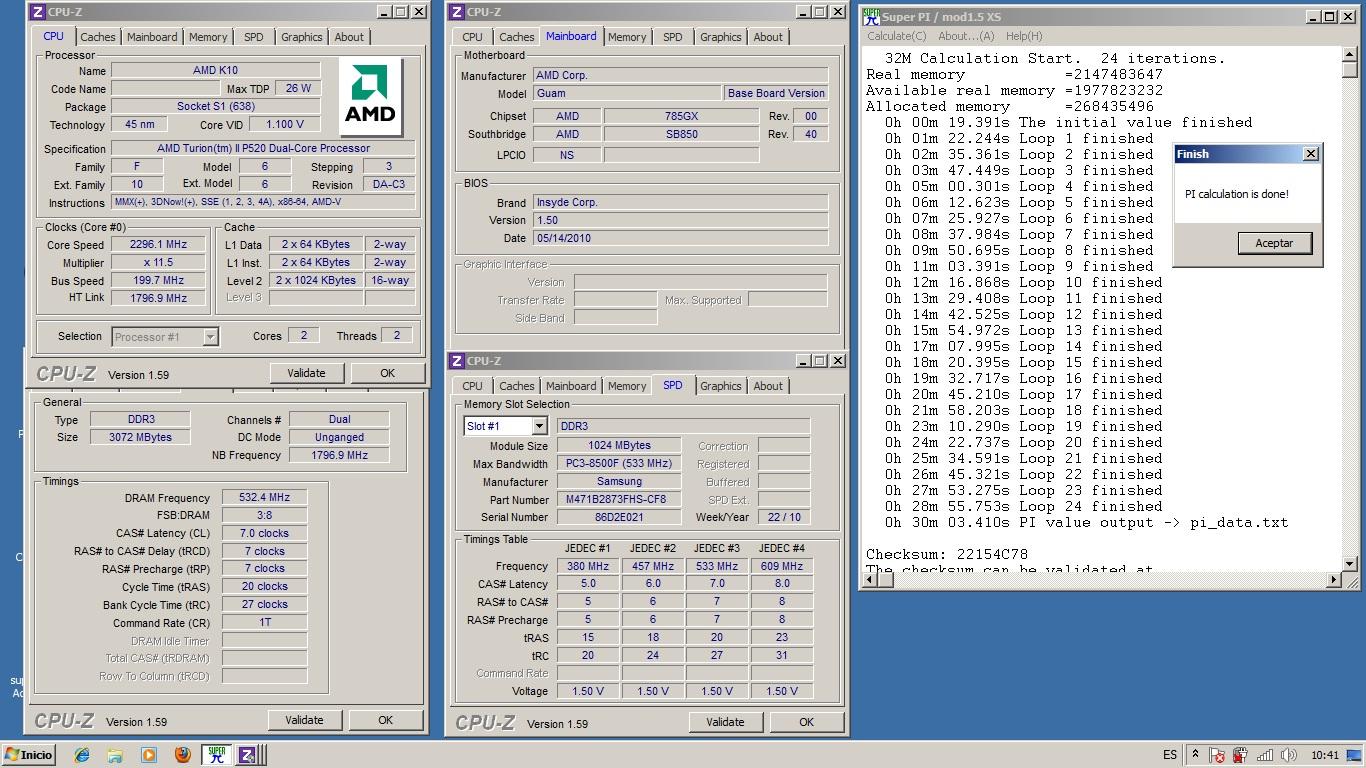The width and height of the screenshot is (1366, 768).
Task: Click Super PI horizontal scrollbar right arrow
Action: pyautogui.click(x=1334, y=580)
